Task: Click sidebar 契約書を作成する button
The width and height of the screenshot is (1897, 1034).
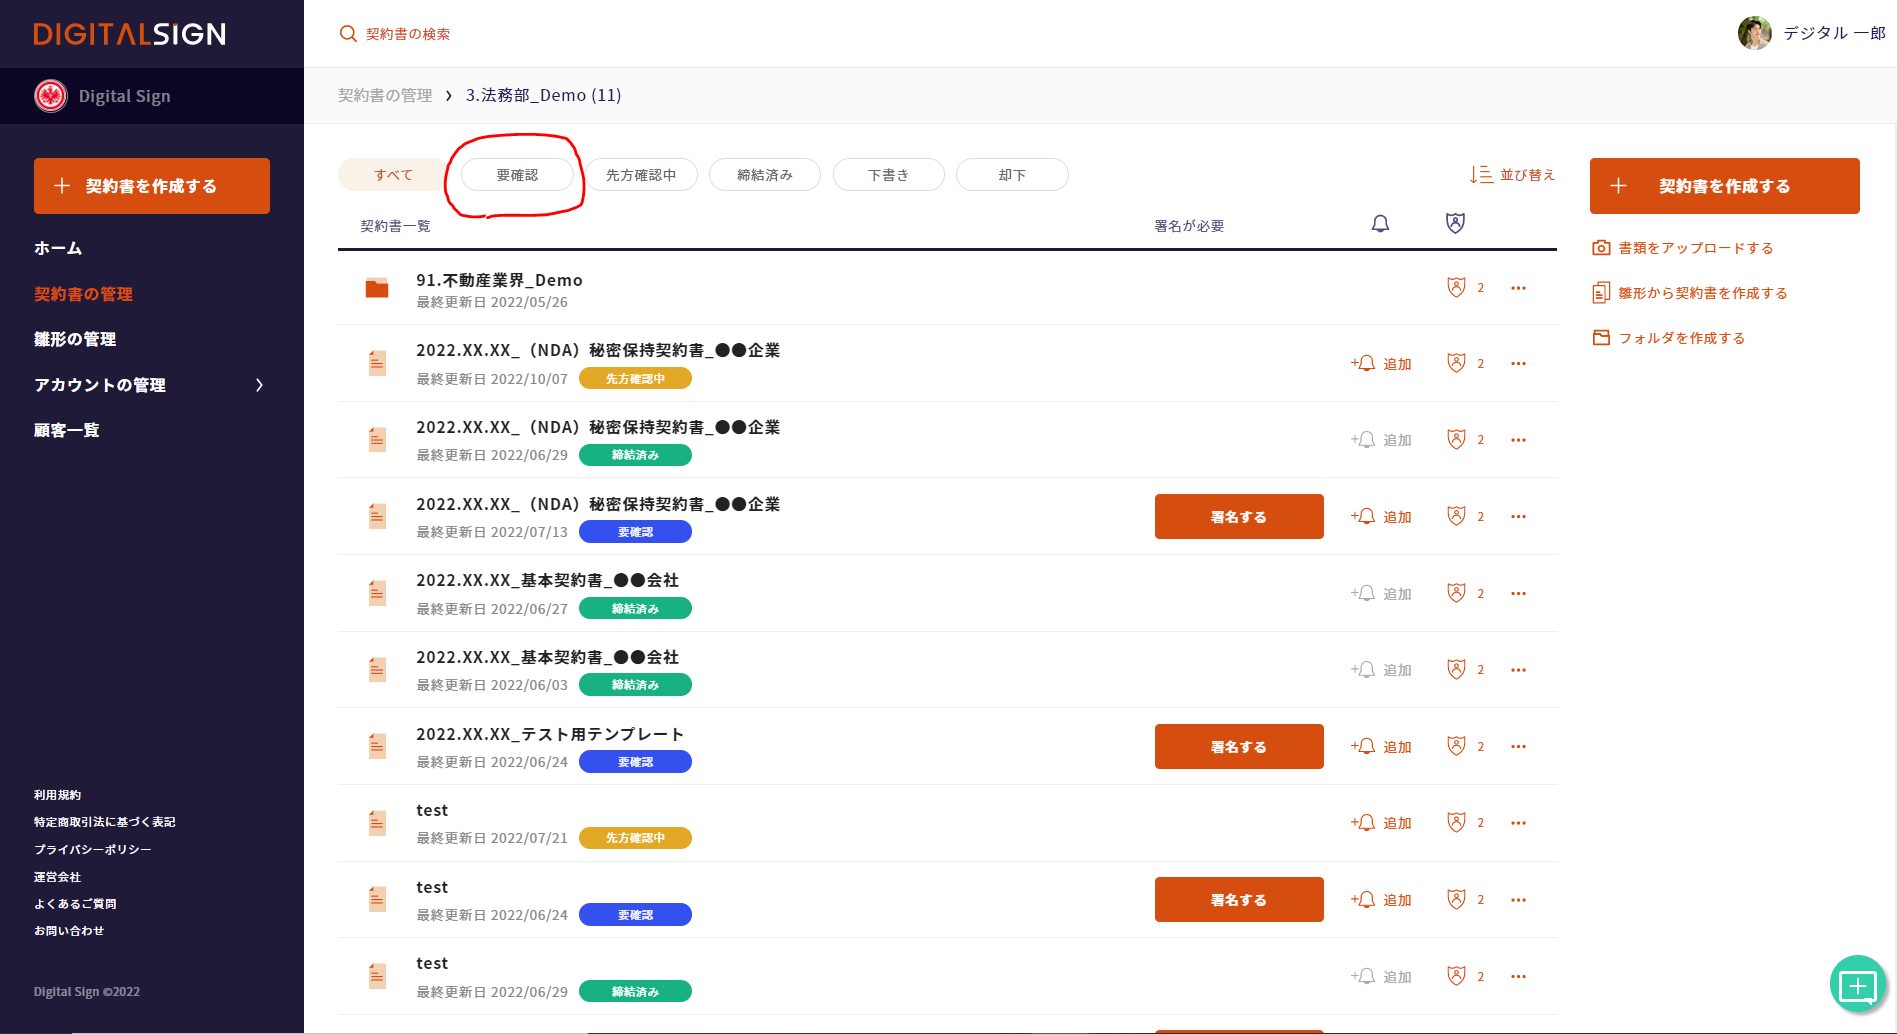Action: tap(152, 186)
